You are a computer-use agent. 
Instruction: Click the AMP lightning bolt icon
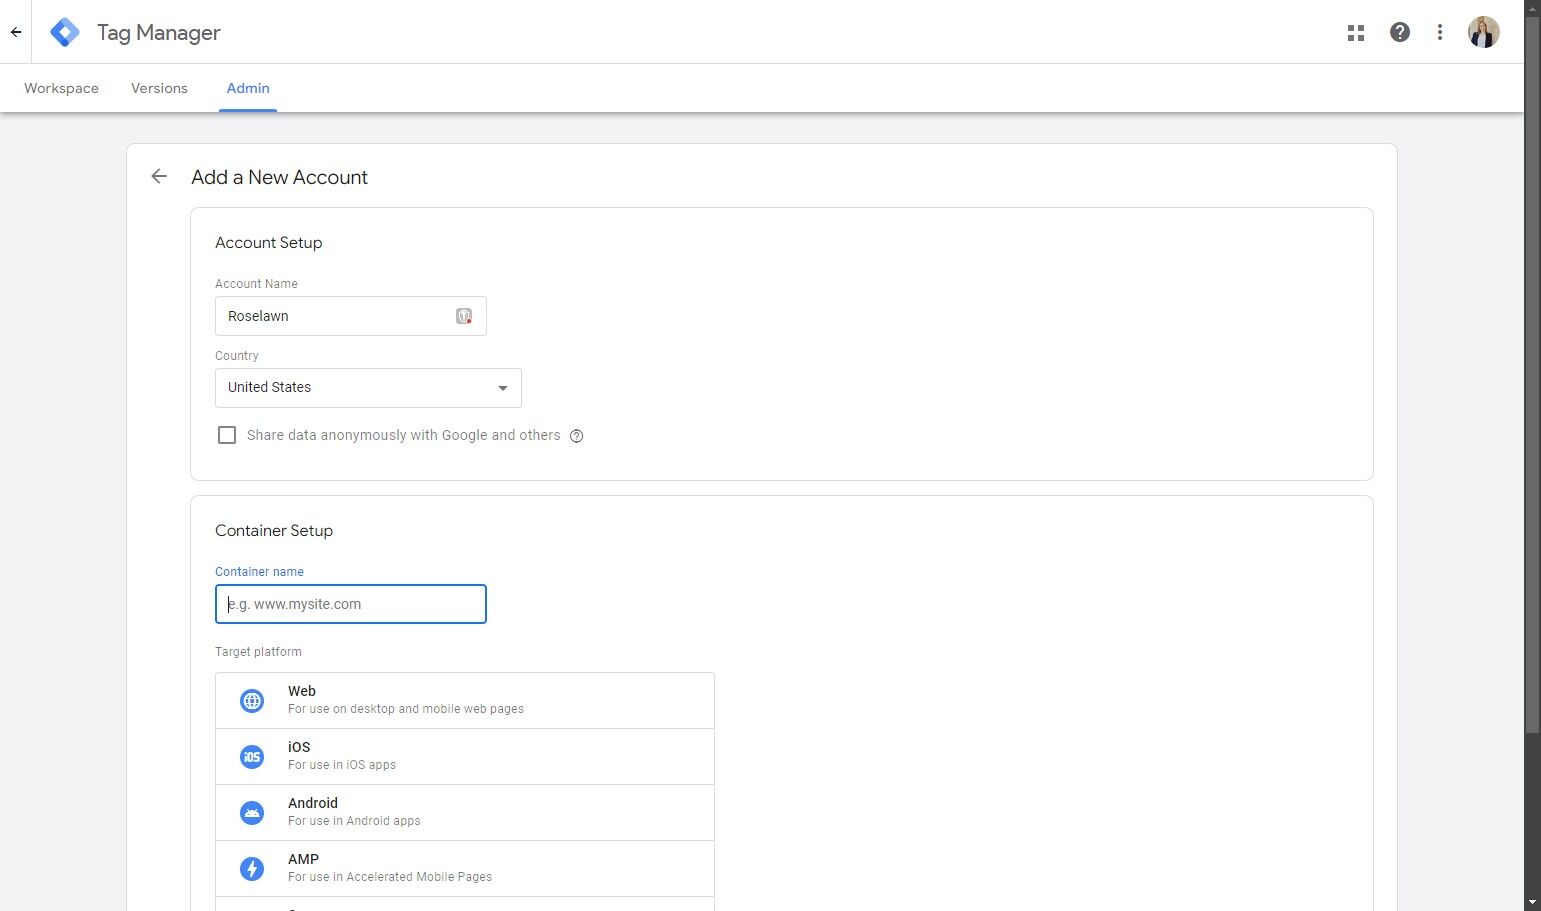(x=252, y=869)
